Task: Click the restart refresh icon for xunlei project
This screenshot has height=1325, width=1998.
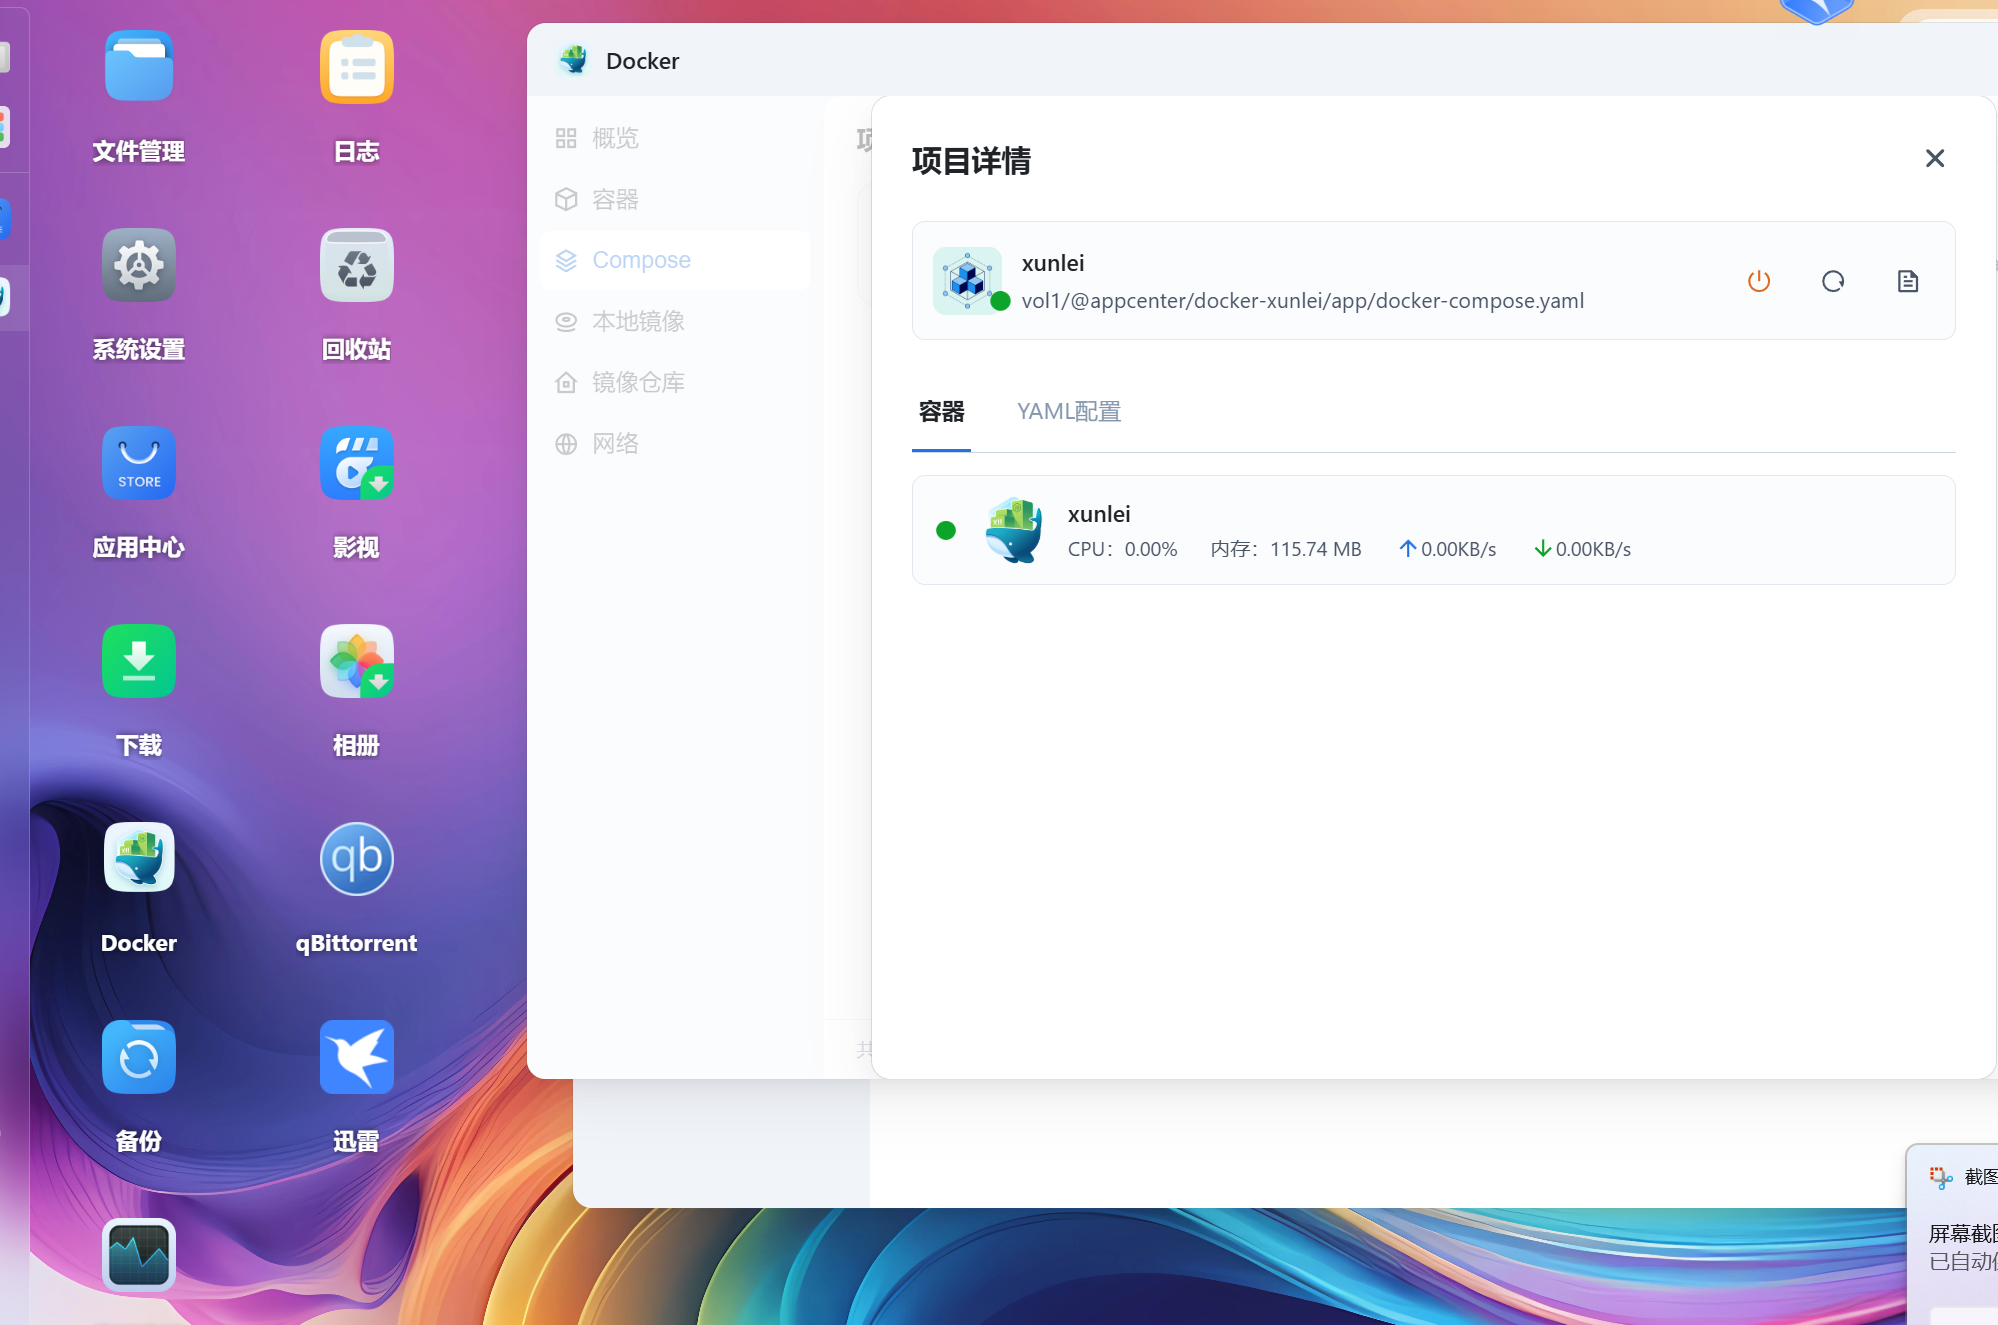Action: 1833,281
